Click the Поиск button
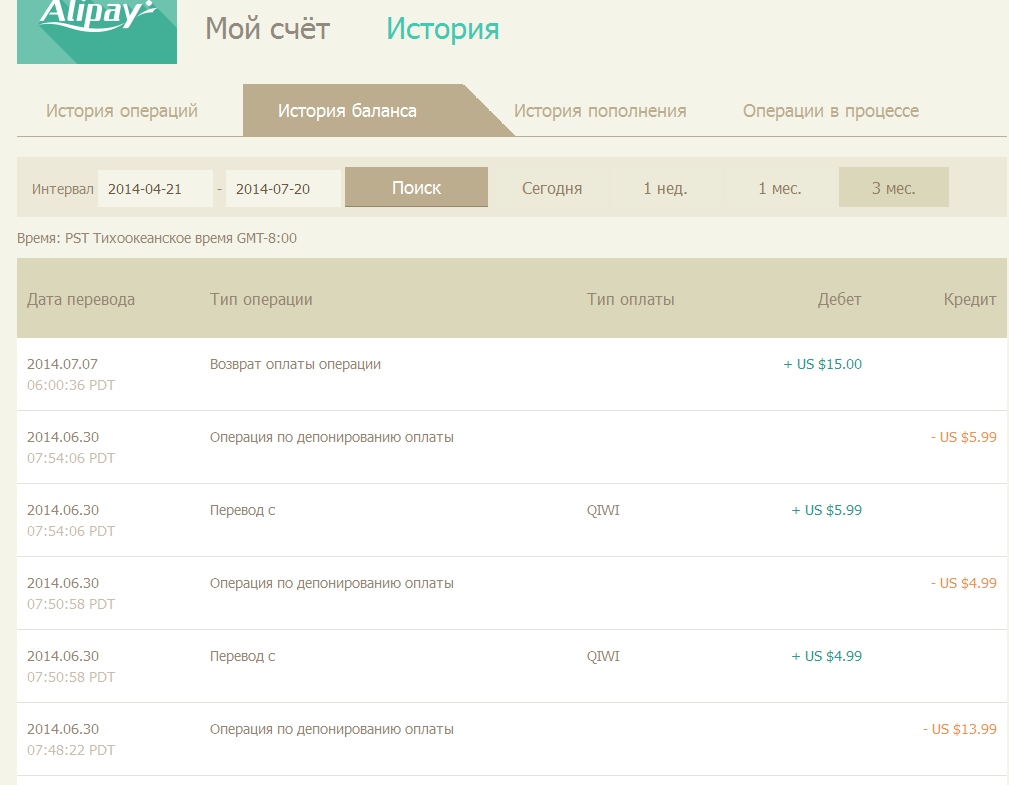 416,187
